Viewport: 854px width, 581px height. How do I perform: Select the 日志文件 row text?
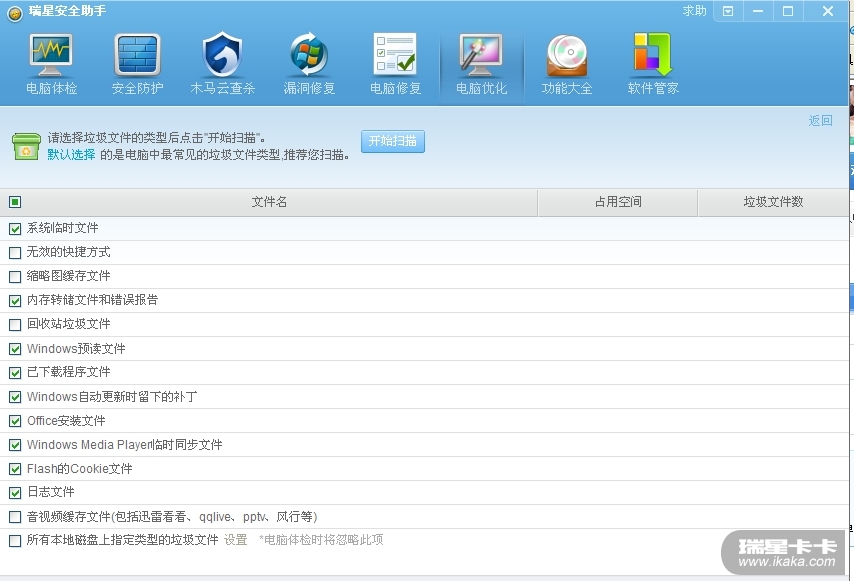[51, 492]
